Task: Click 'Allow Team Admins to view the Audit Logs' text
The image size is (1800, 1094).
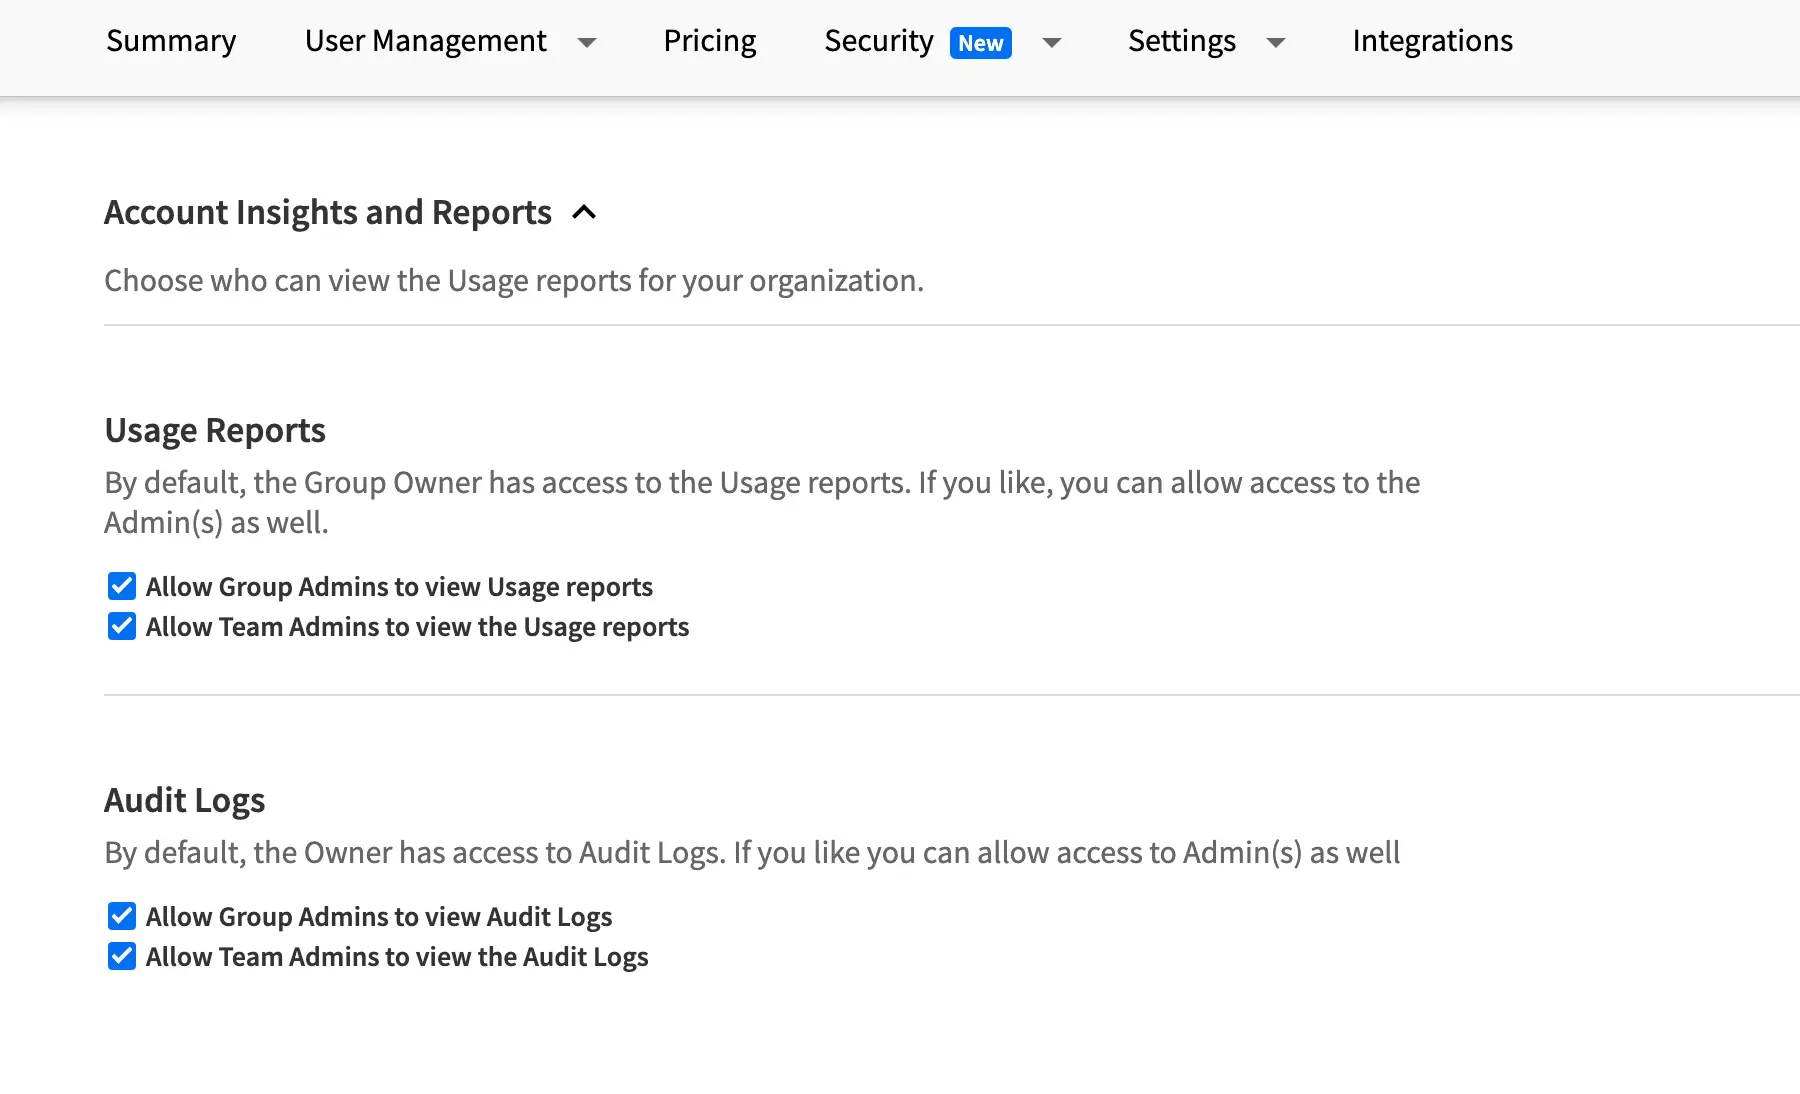Action: [x=397, y=957]
